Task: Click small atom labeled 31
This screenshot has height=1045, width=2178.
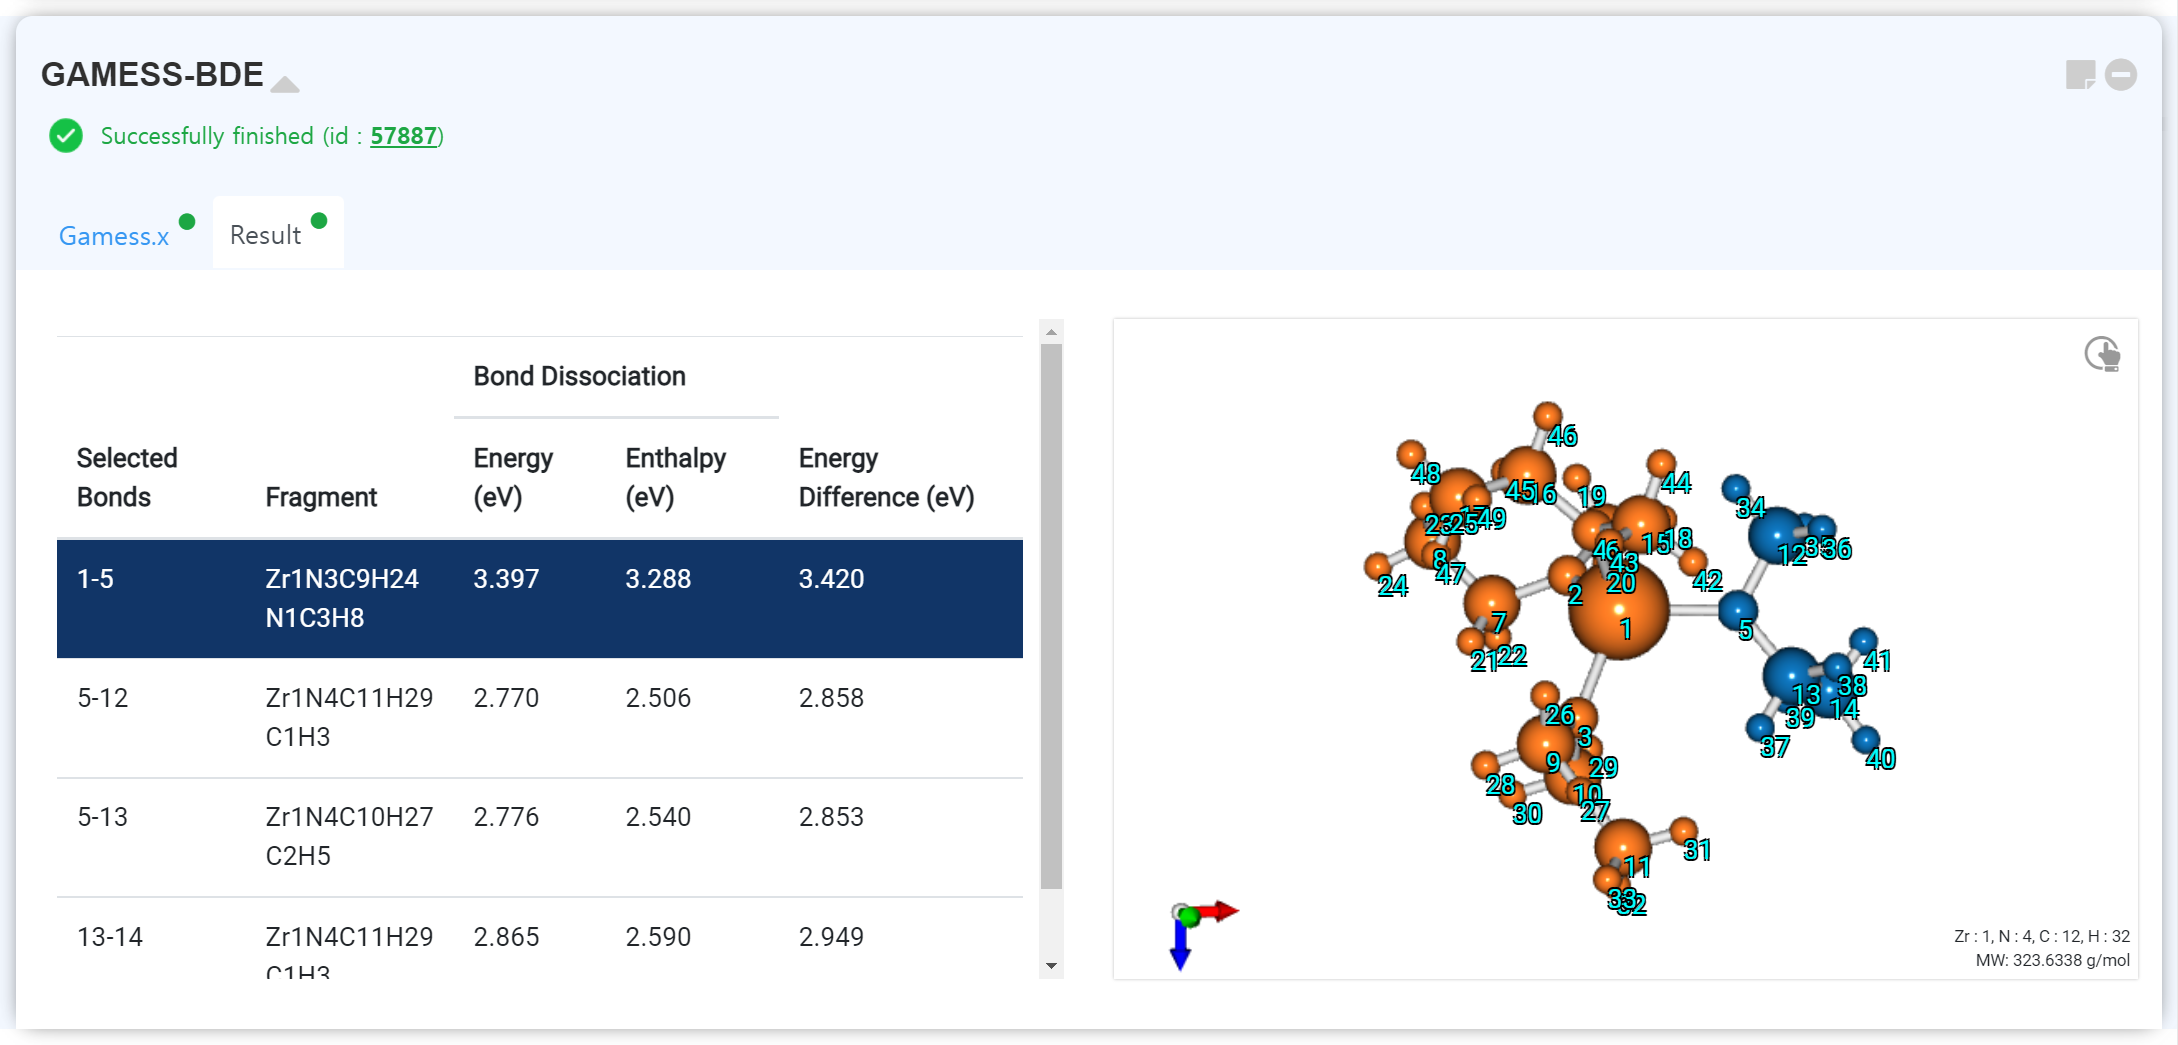Action: (1684, 831)
